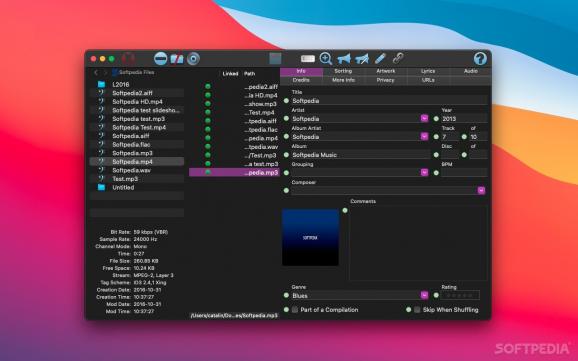
Task: Toggle the green dot beside Album Artist
Action: (x=286, y=137)
